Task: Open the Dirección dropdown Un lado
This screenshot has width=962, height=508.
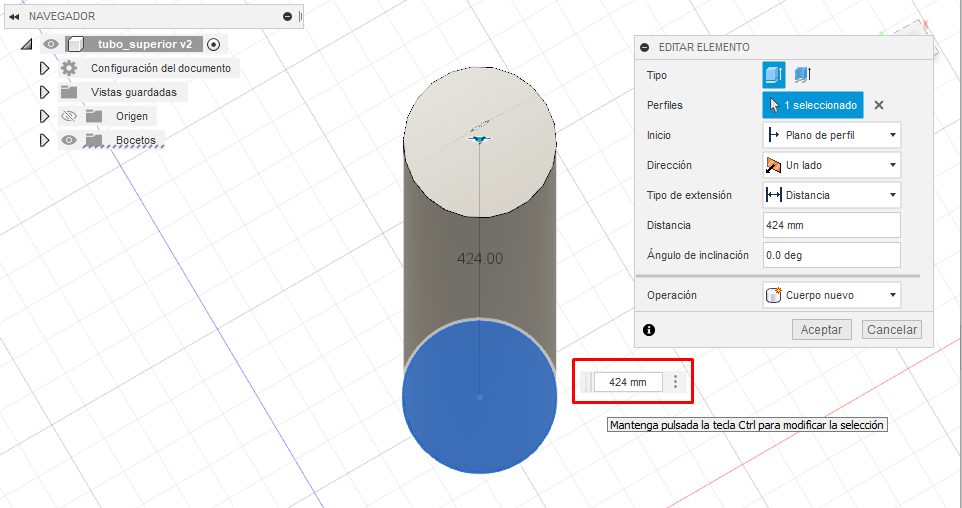Action: (x=831, y=165)
